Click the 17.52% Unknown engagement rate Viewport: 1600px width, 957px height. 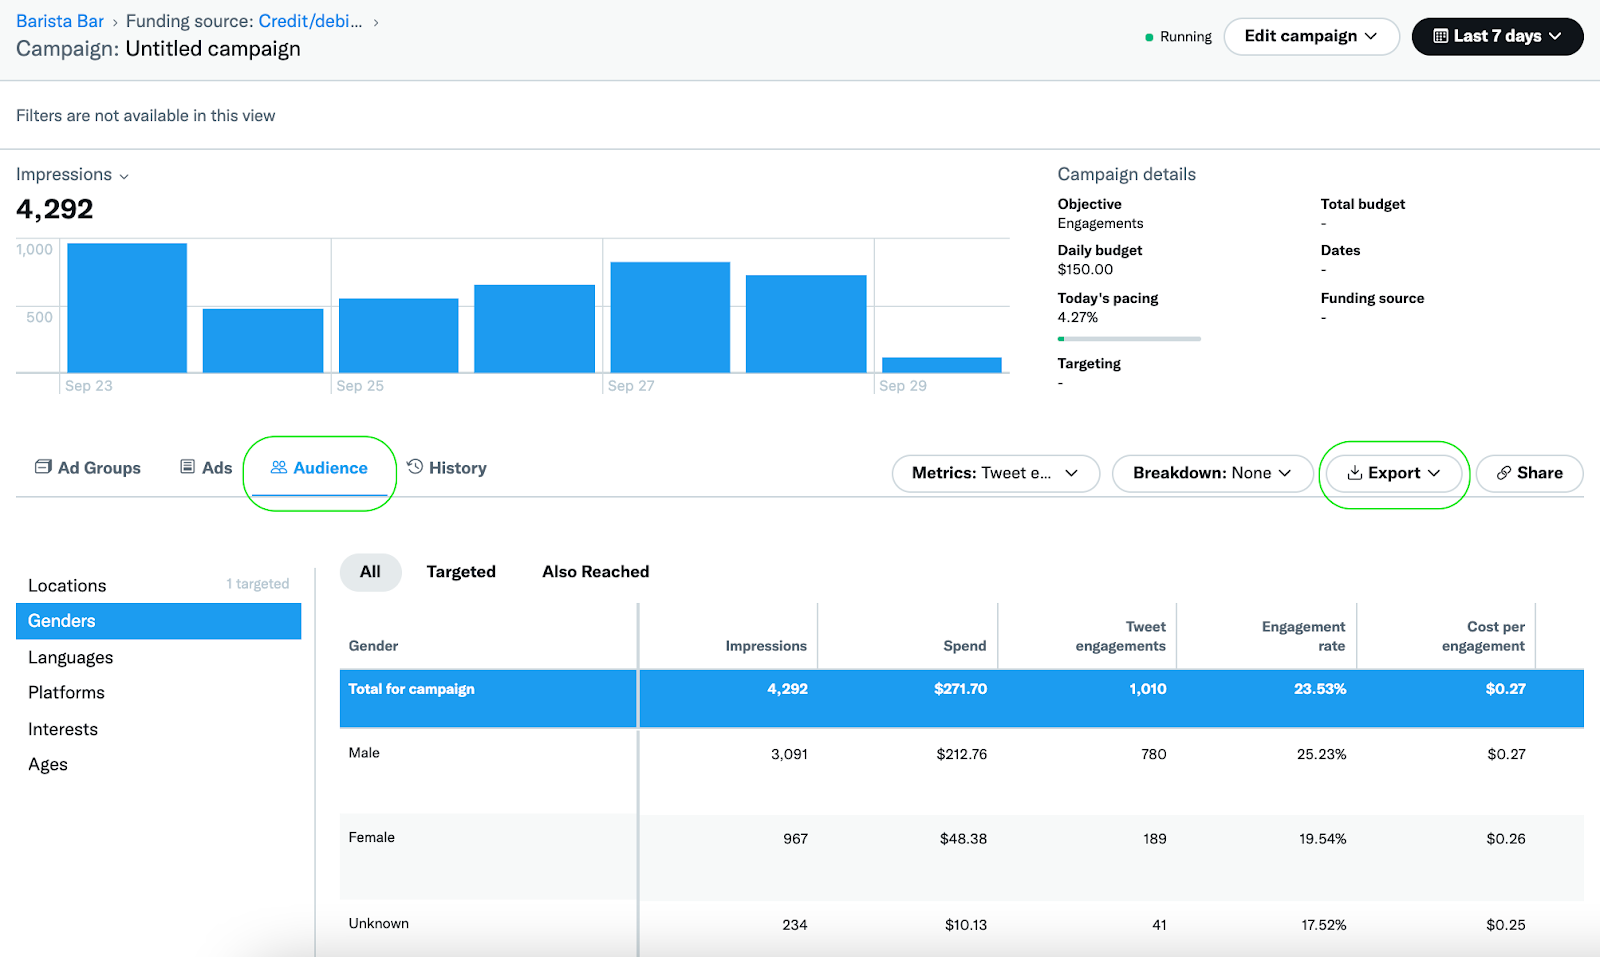click(x=1323, y=925)
